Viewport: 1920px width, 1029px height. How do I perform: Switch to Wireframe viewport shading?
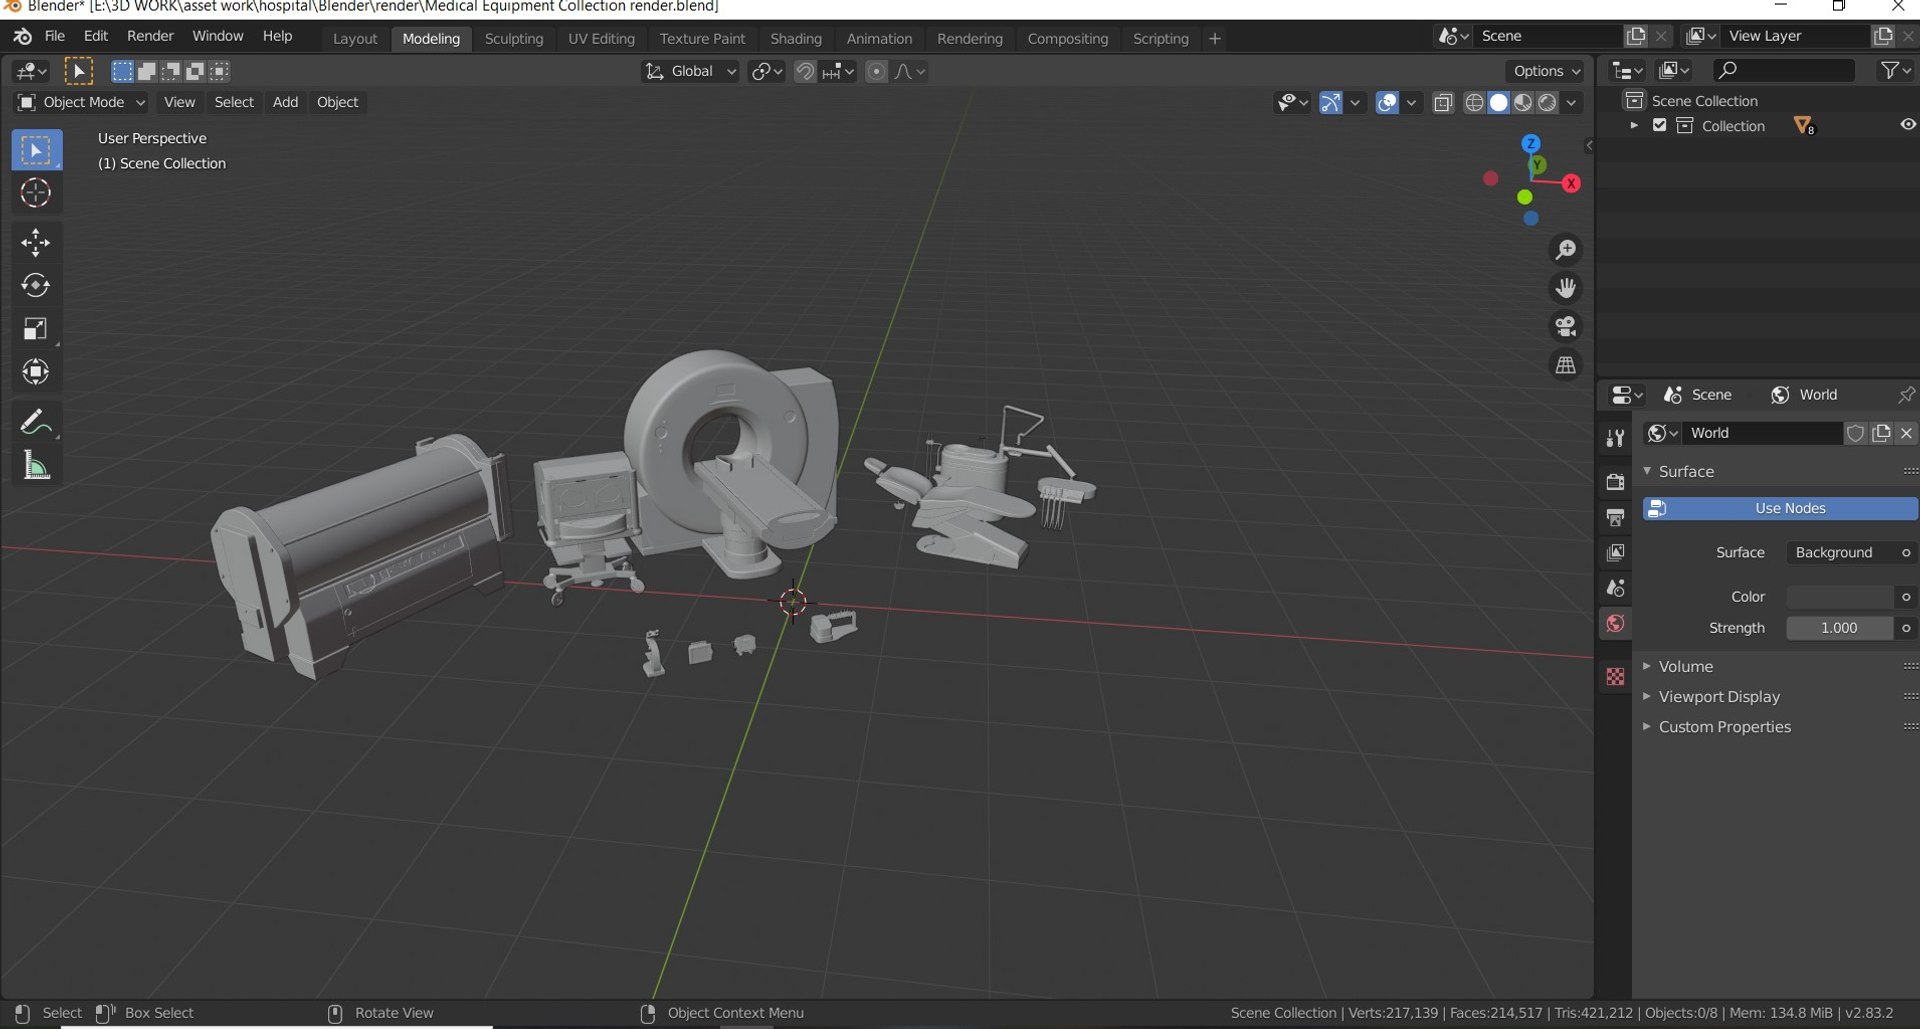pyautogui.click(x=1474, y=103)
